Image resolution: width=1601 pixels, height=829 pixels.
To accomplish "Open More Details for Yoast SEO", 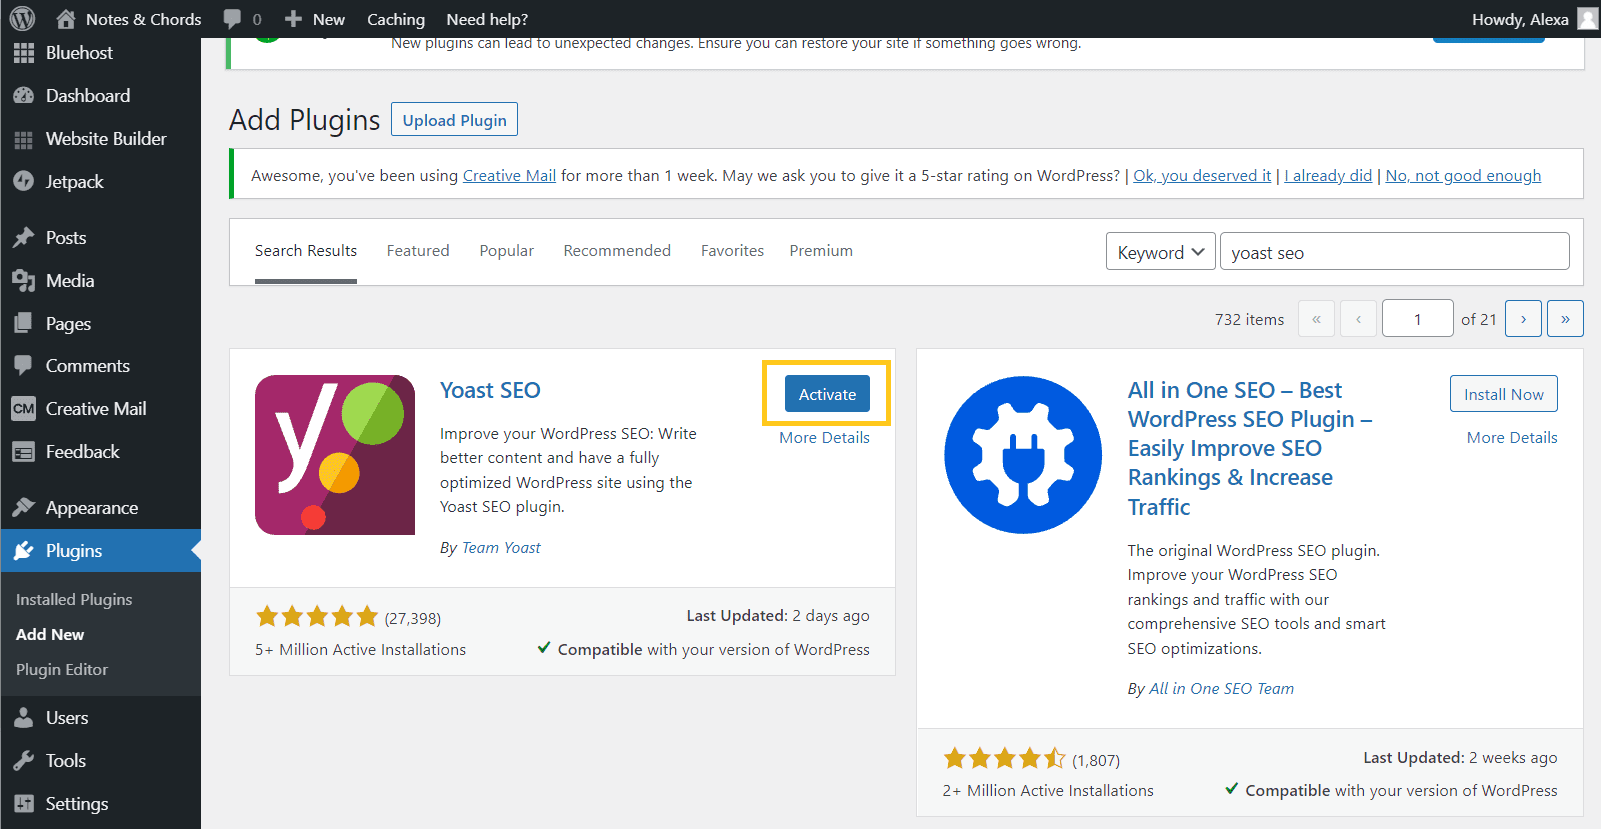I will (824, 438).
